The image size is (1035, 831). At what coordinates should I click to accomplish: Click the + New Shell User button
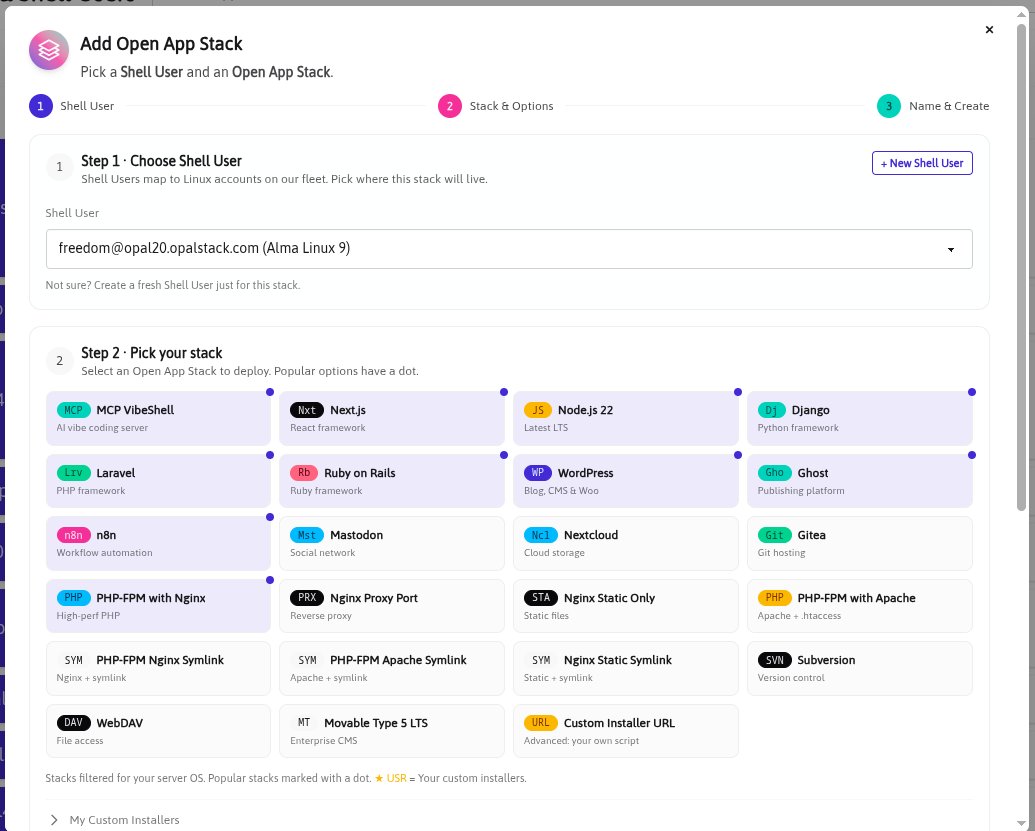(921, 163)
